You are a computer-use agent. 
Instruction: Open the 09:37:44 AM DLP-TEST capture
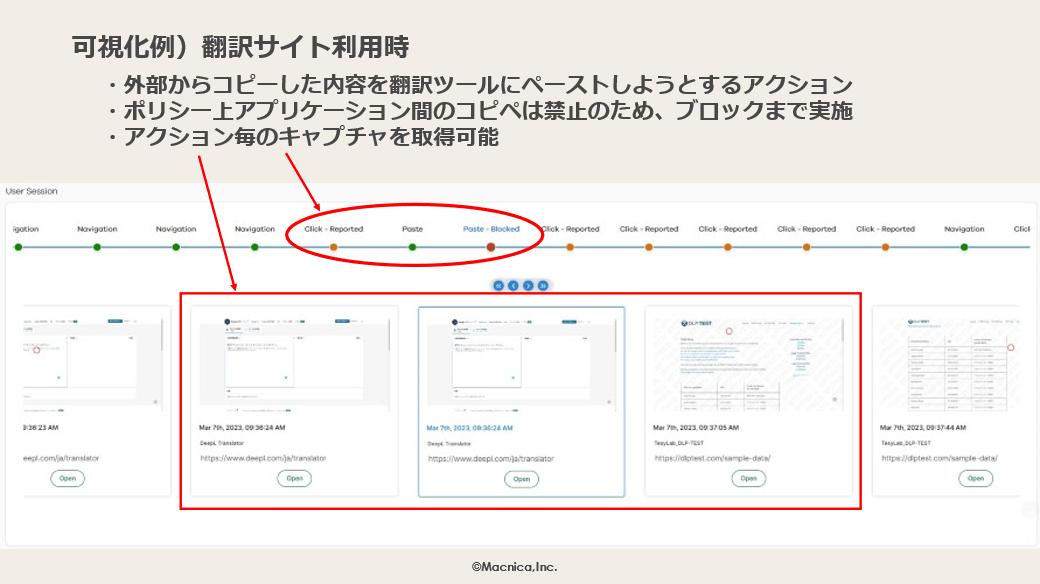click(x=976, y=478)
